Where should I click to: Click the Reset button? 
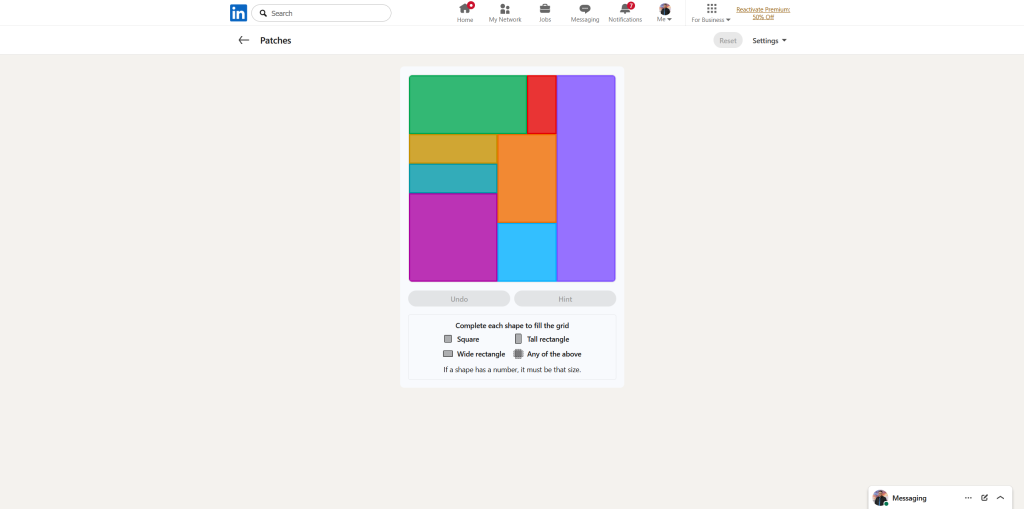click(x=728, y=41)
